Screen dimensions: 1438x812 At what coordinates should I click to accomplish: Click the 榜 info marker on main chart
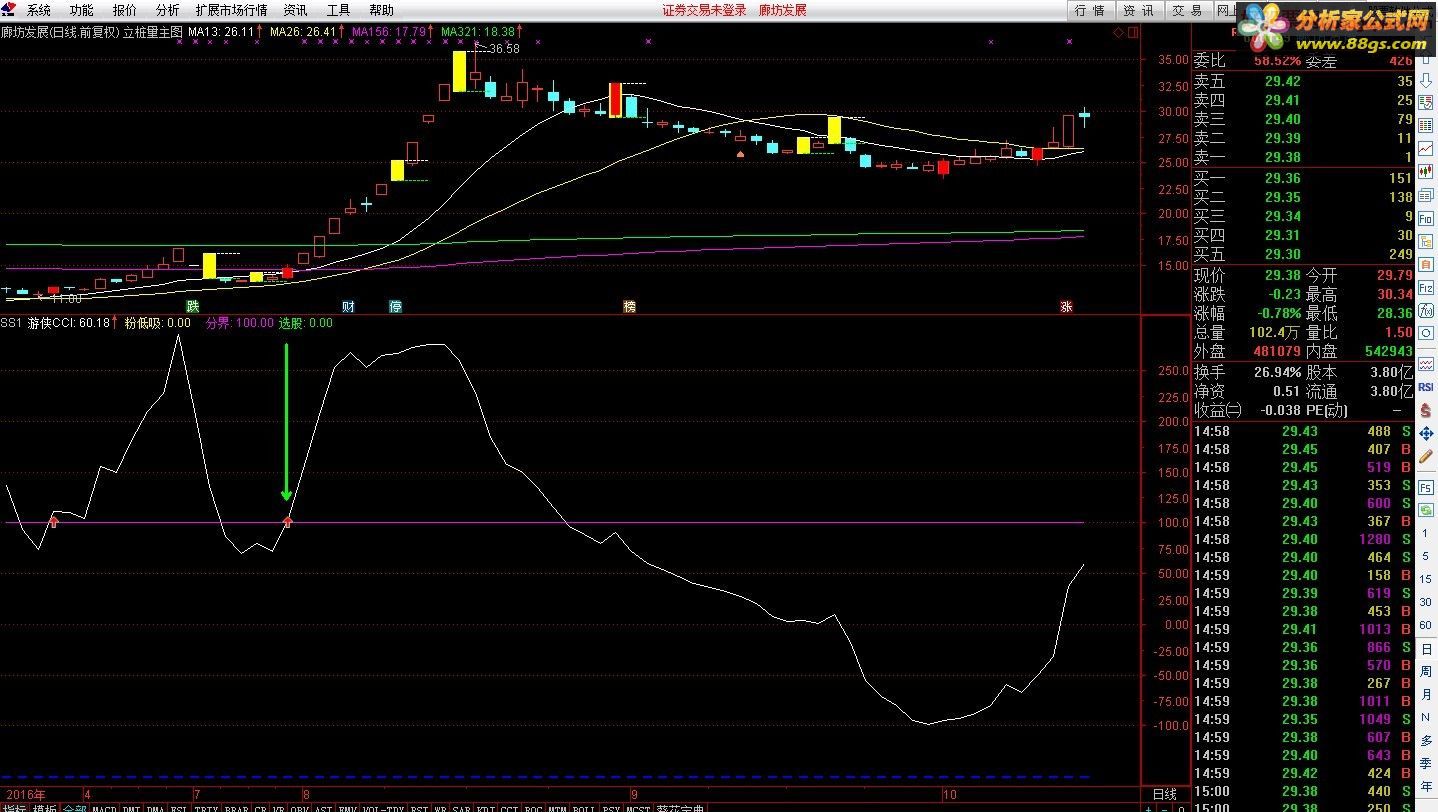(629, 306)
